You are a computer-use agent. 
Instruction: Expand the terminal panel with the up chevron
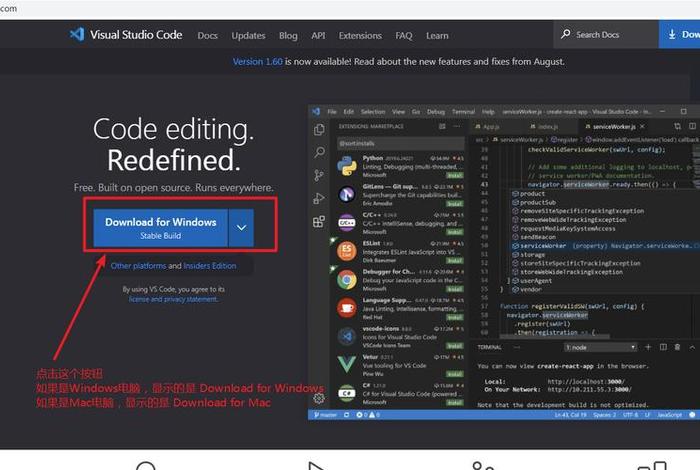coord(692,347)
